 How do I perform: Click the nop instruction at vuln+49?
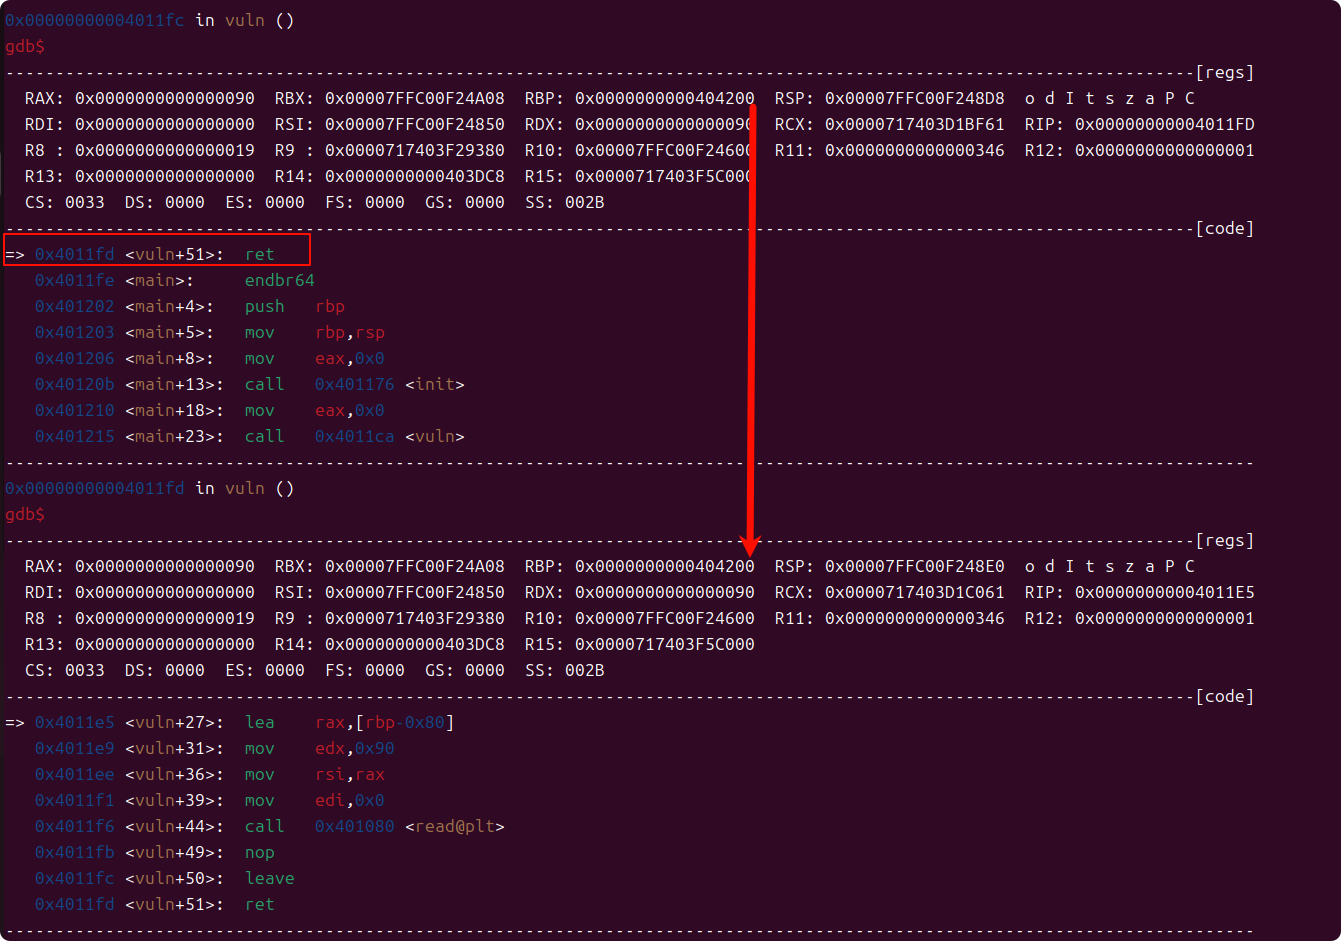pos(260,852)
